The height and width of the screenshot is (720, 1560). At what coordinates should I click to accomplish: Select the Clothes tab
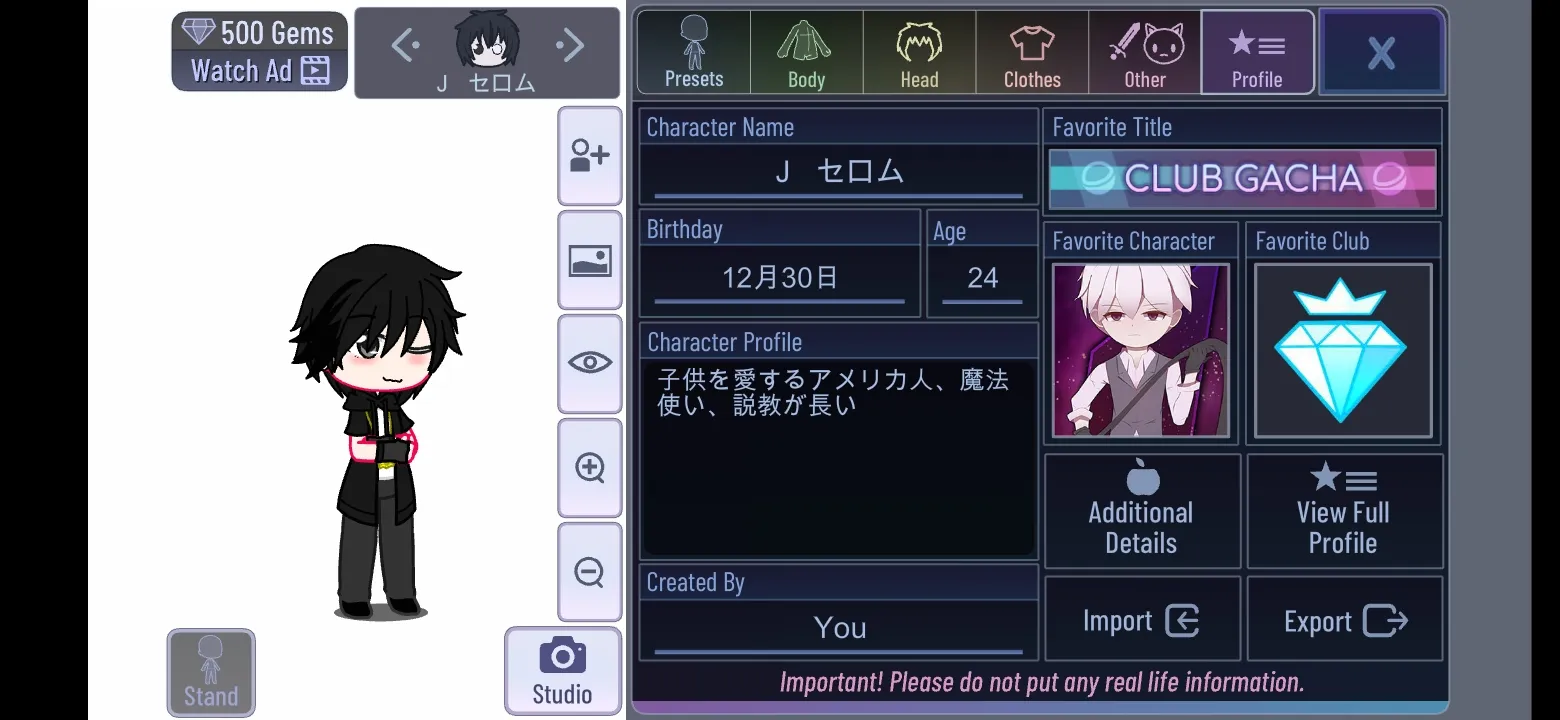click(x=1032, y=52)
